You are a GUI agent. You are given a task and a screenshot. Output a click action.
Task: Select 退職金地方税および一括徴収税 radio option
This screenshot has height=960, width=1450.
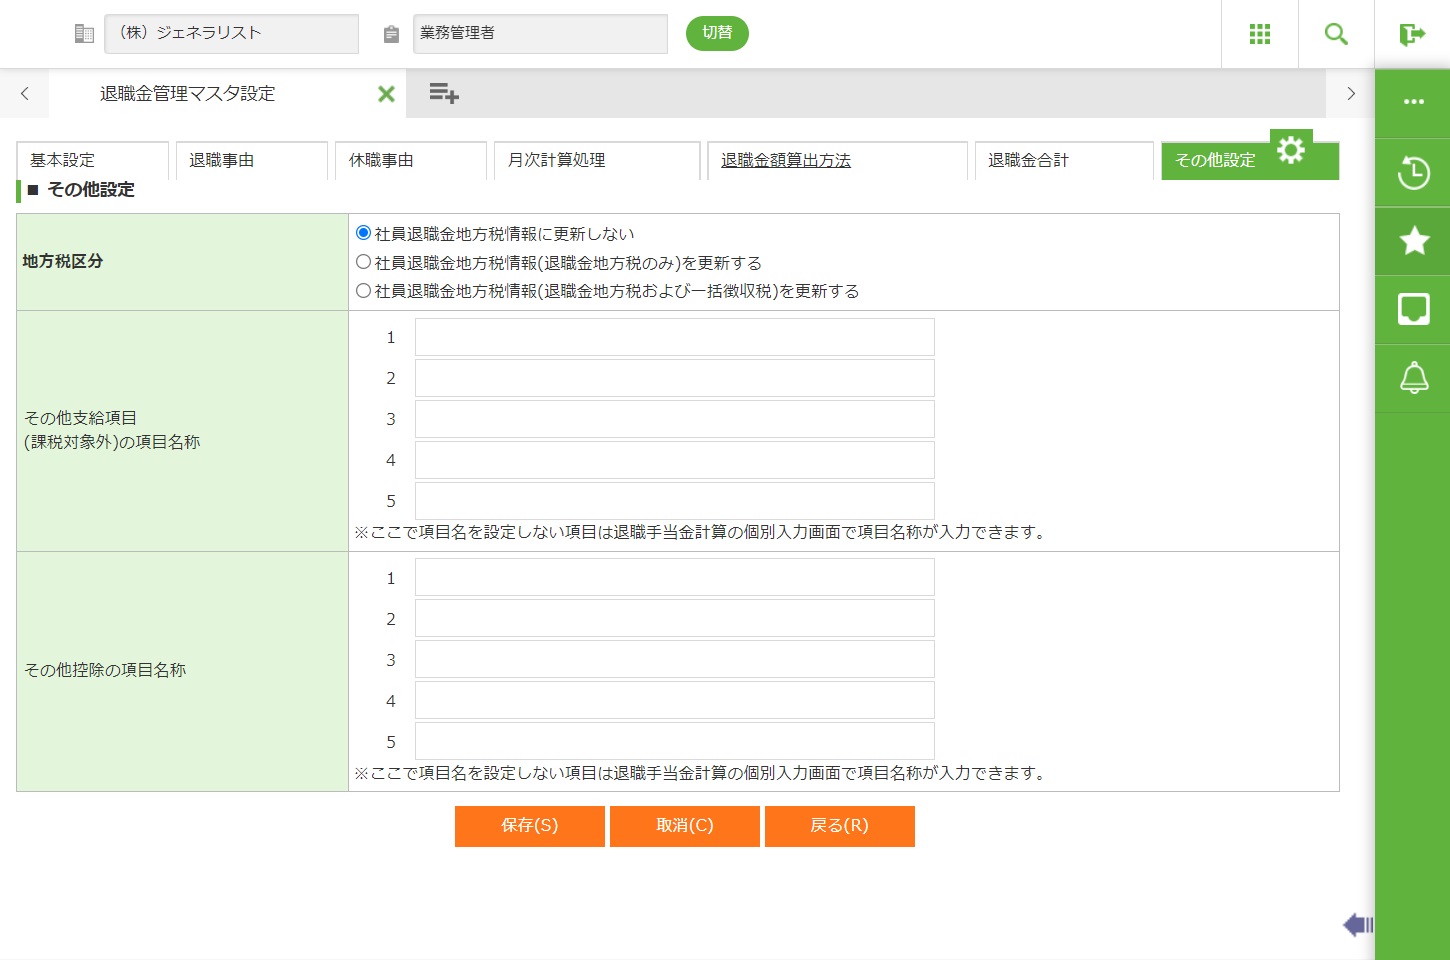pyautogui.click(x=364, y=291)
